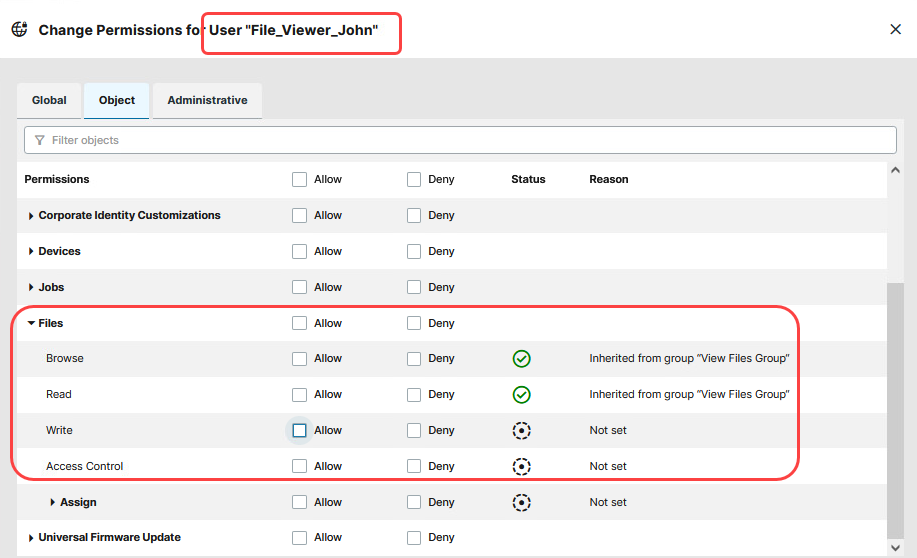917x558 pixels.
Task: Click the not-set status icon for Access Control
Action: [521, 467]
